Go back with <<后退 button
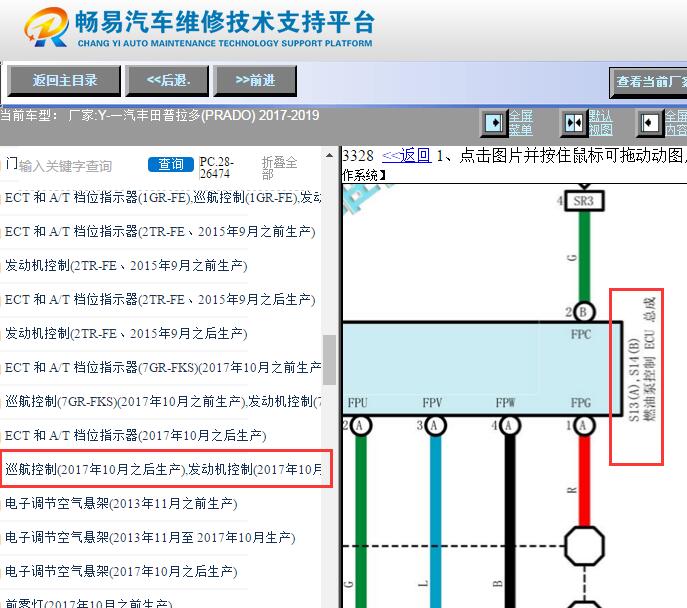Viewport: 687px width, 608px height. point(167,81)
